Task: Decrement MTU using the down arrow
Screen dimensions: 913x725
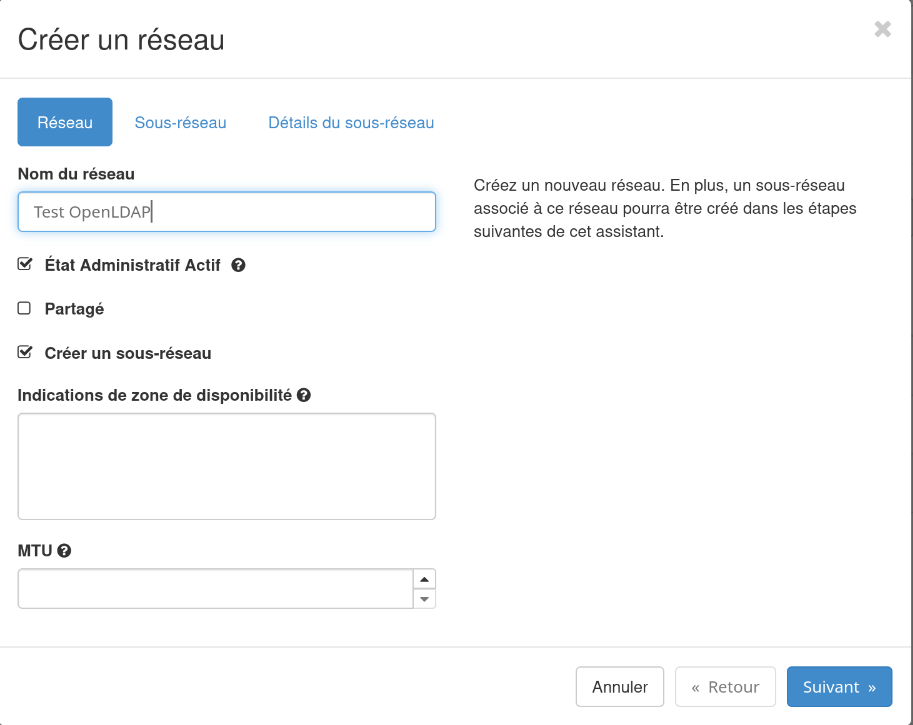Action: tap(424, 598)
